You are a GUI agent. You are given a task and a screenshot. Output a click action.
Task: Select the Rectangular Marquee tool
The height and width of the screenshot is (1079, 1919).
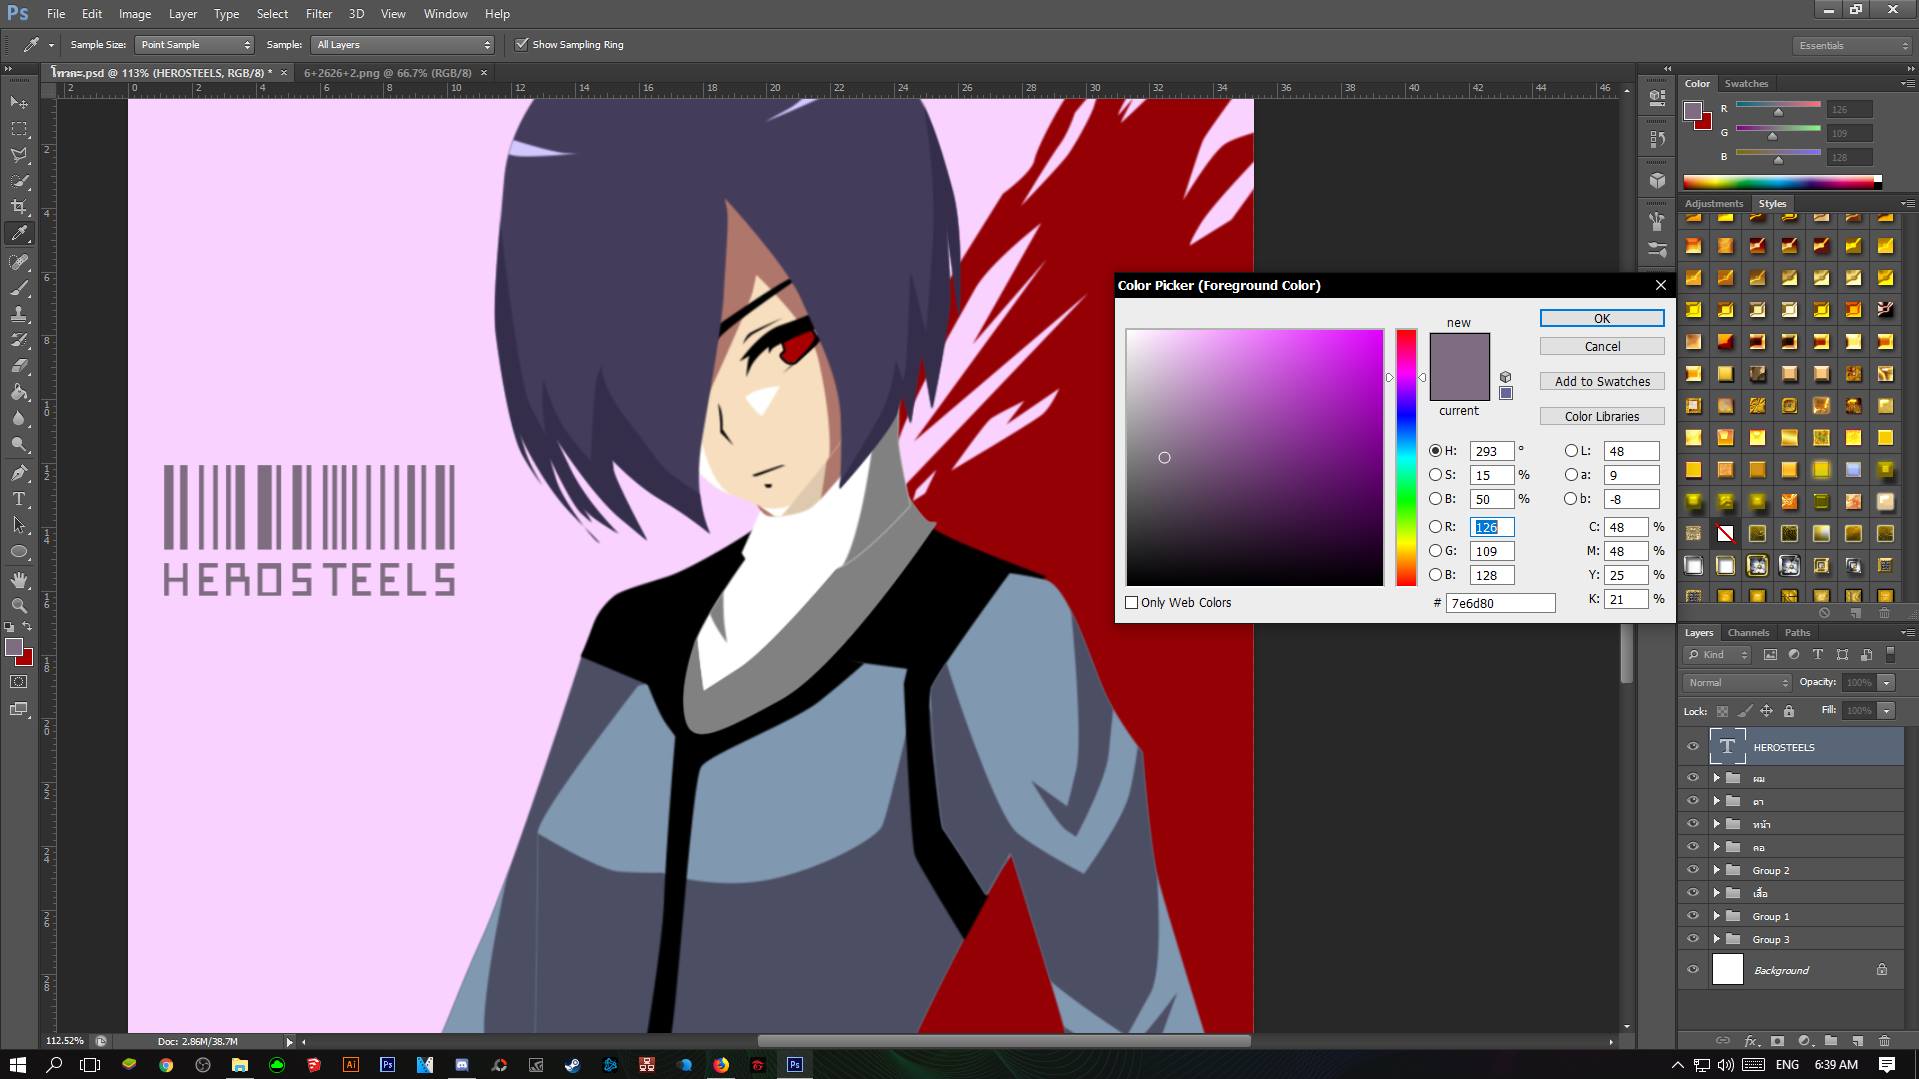click(x=19, y=129)
